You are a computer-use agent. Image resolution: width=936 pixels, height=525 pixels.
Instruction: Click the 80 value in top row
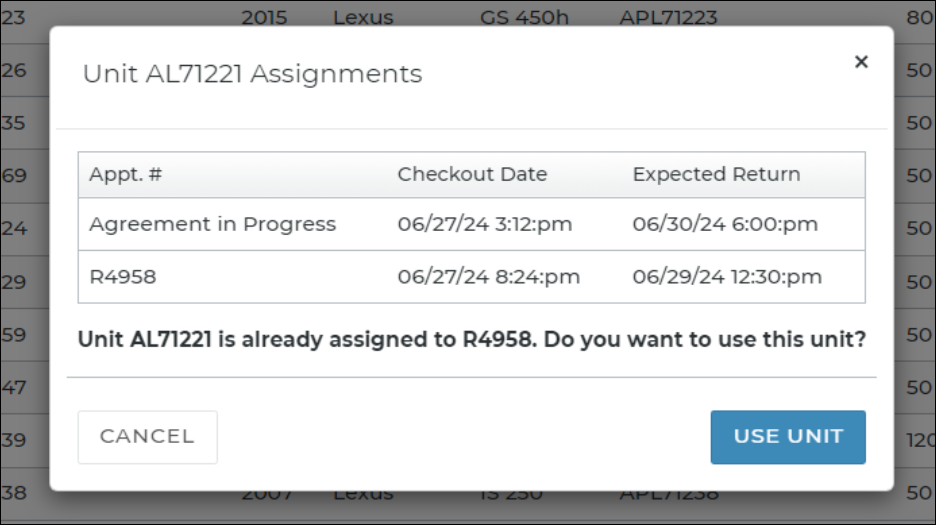[x=920, y=18]
